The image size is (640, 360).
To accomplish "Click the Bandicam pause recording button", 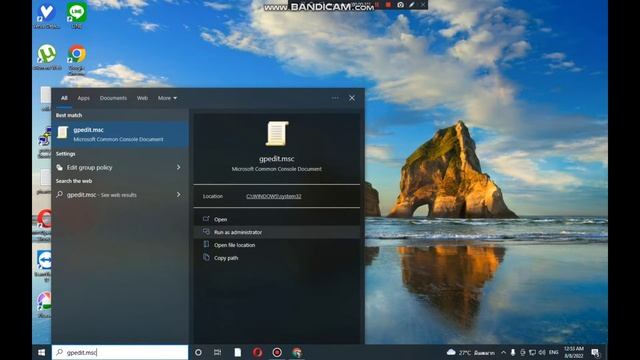I will (378, 5).
